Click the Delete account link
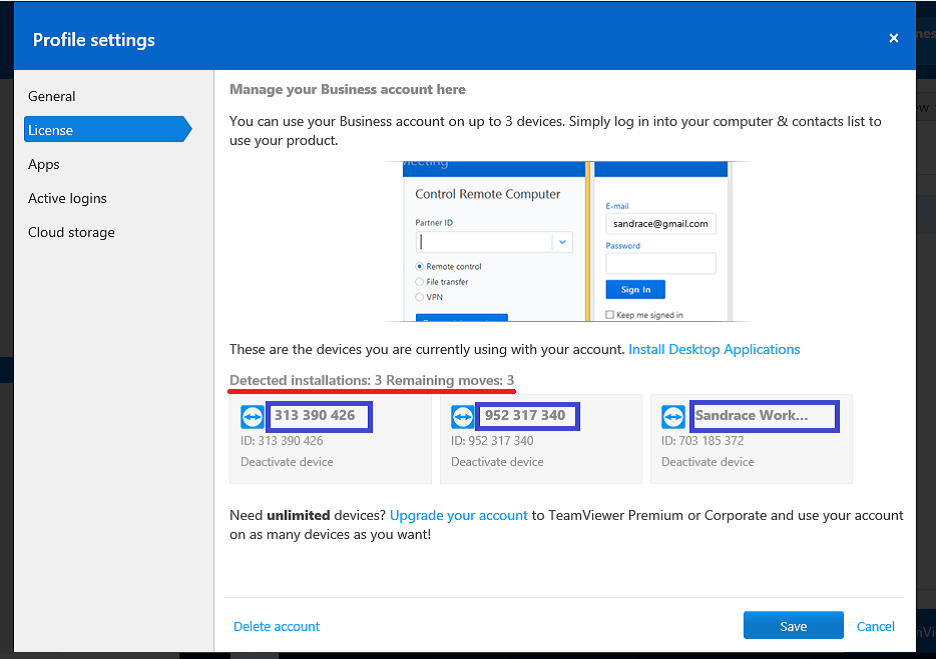This screenshot has height=659, width=936. tap(277, 626)
